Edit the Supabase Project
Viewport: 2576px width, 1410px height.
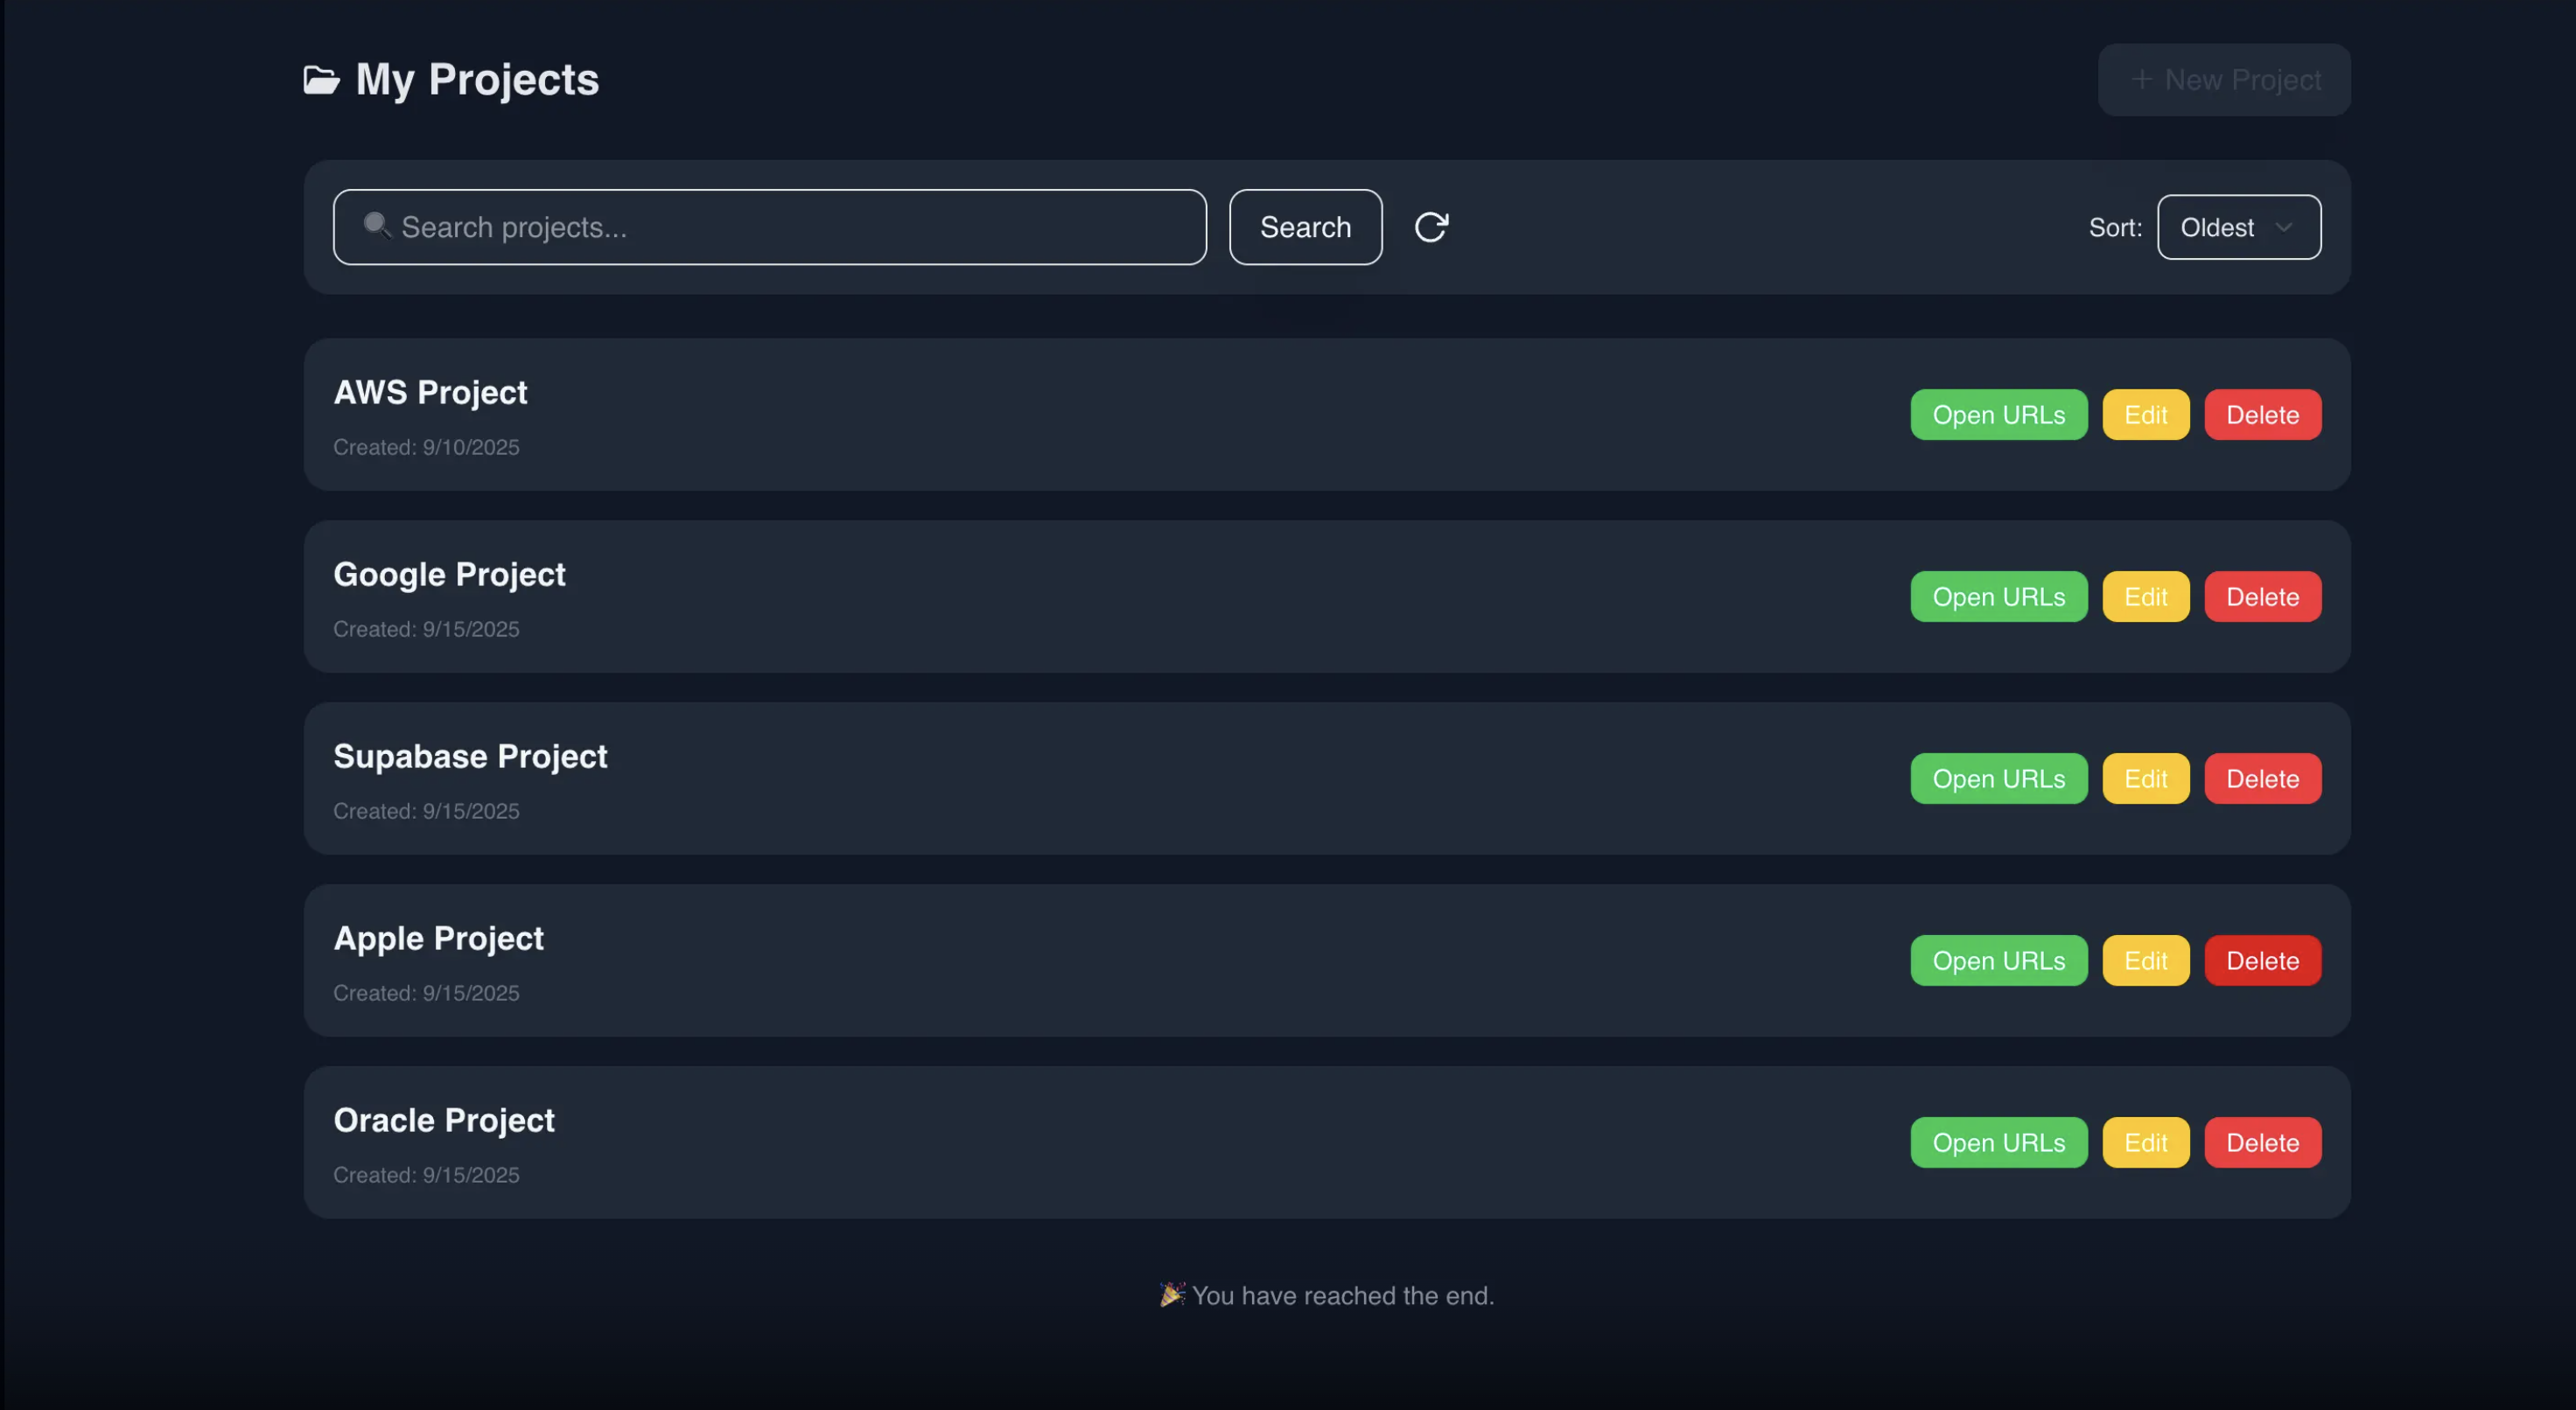point(2145,778)
